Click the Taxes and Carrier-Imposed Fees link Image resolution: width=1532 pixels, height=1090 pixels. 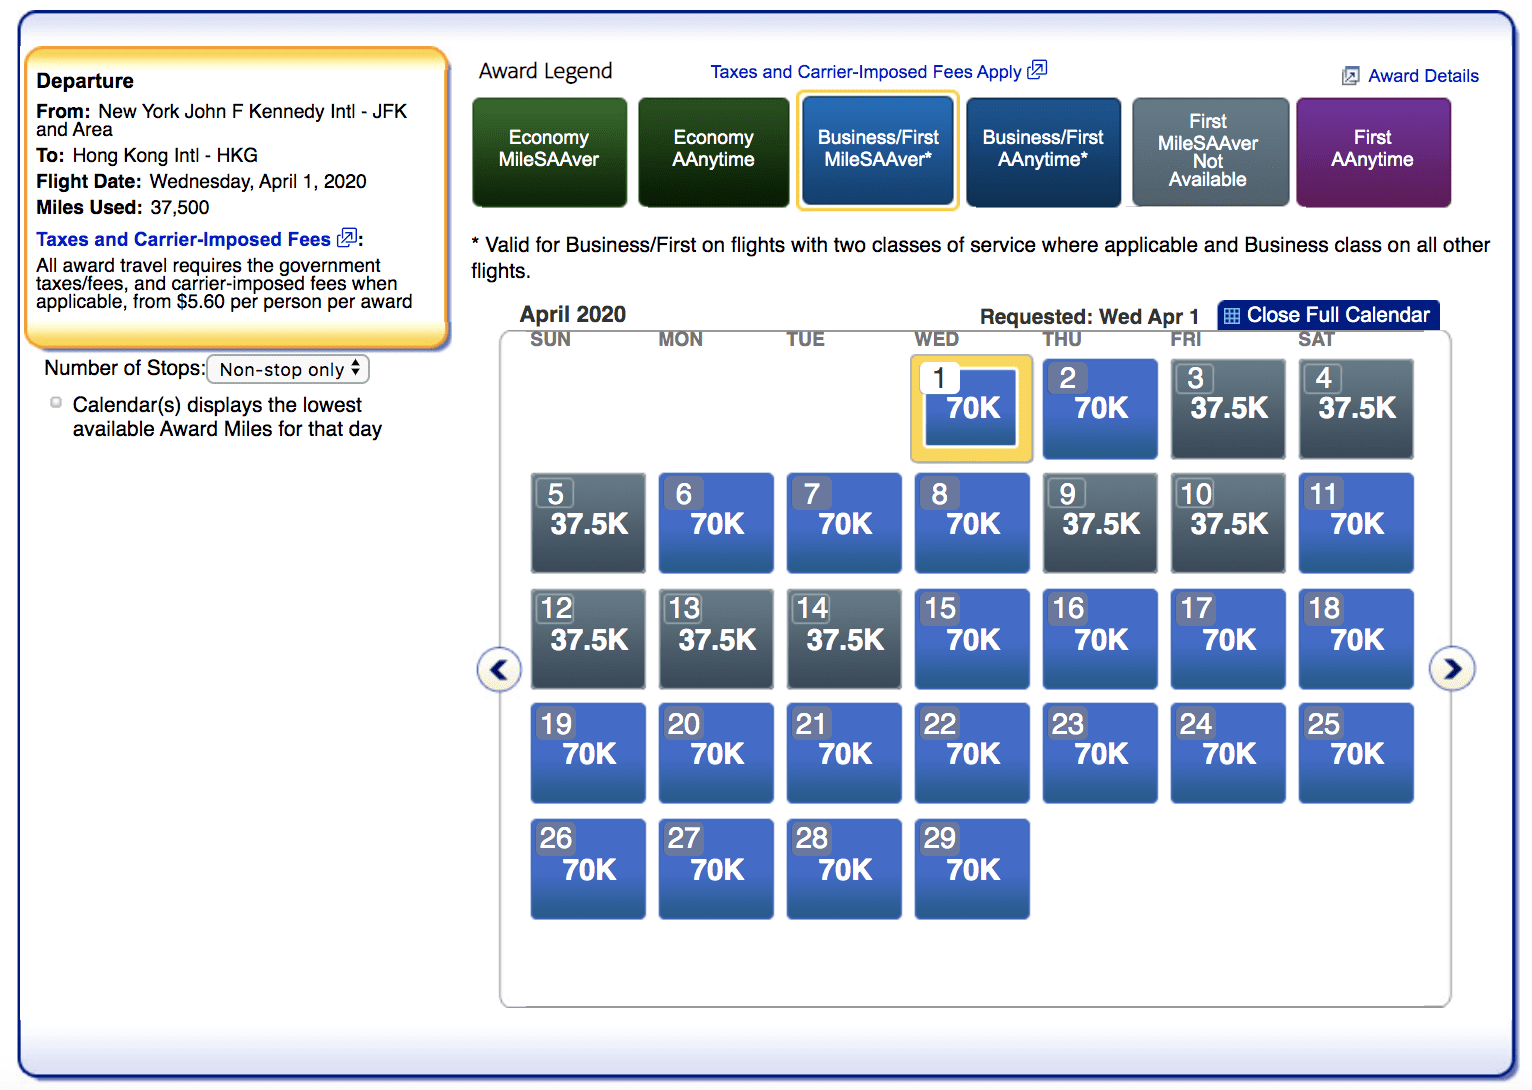183,238
